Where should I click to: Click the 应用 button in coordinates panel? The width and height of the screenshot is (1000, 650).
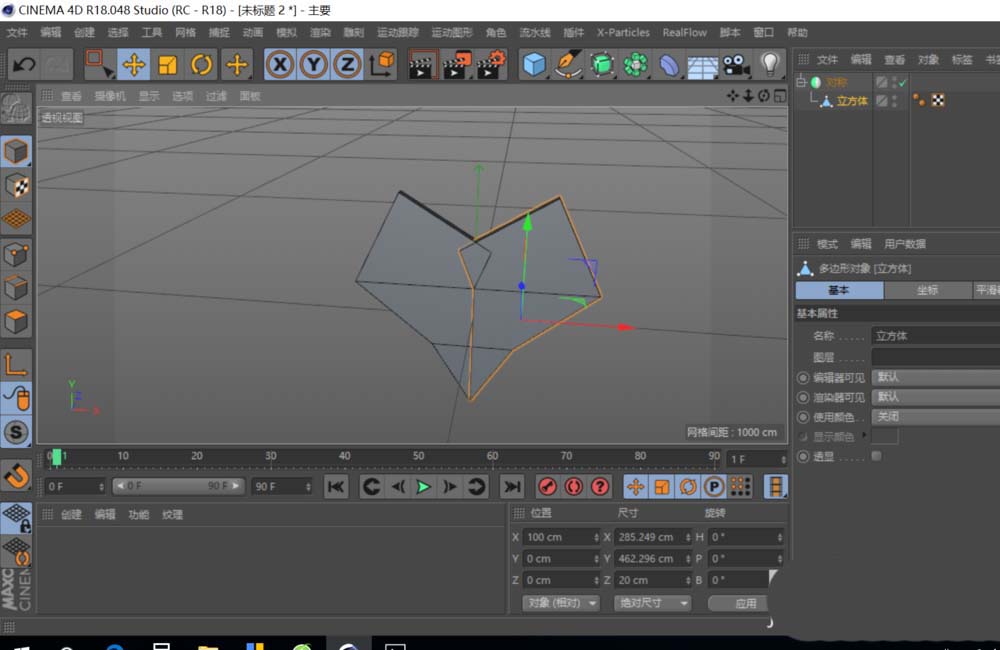coord(739,603)
